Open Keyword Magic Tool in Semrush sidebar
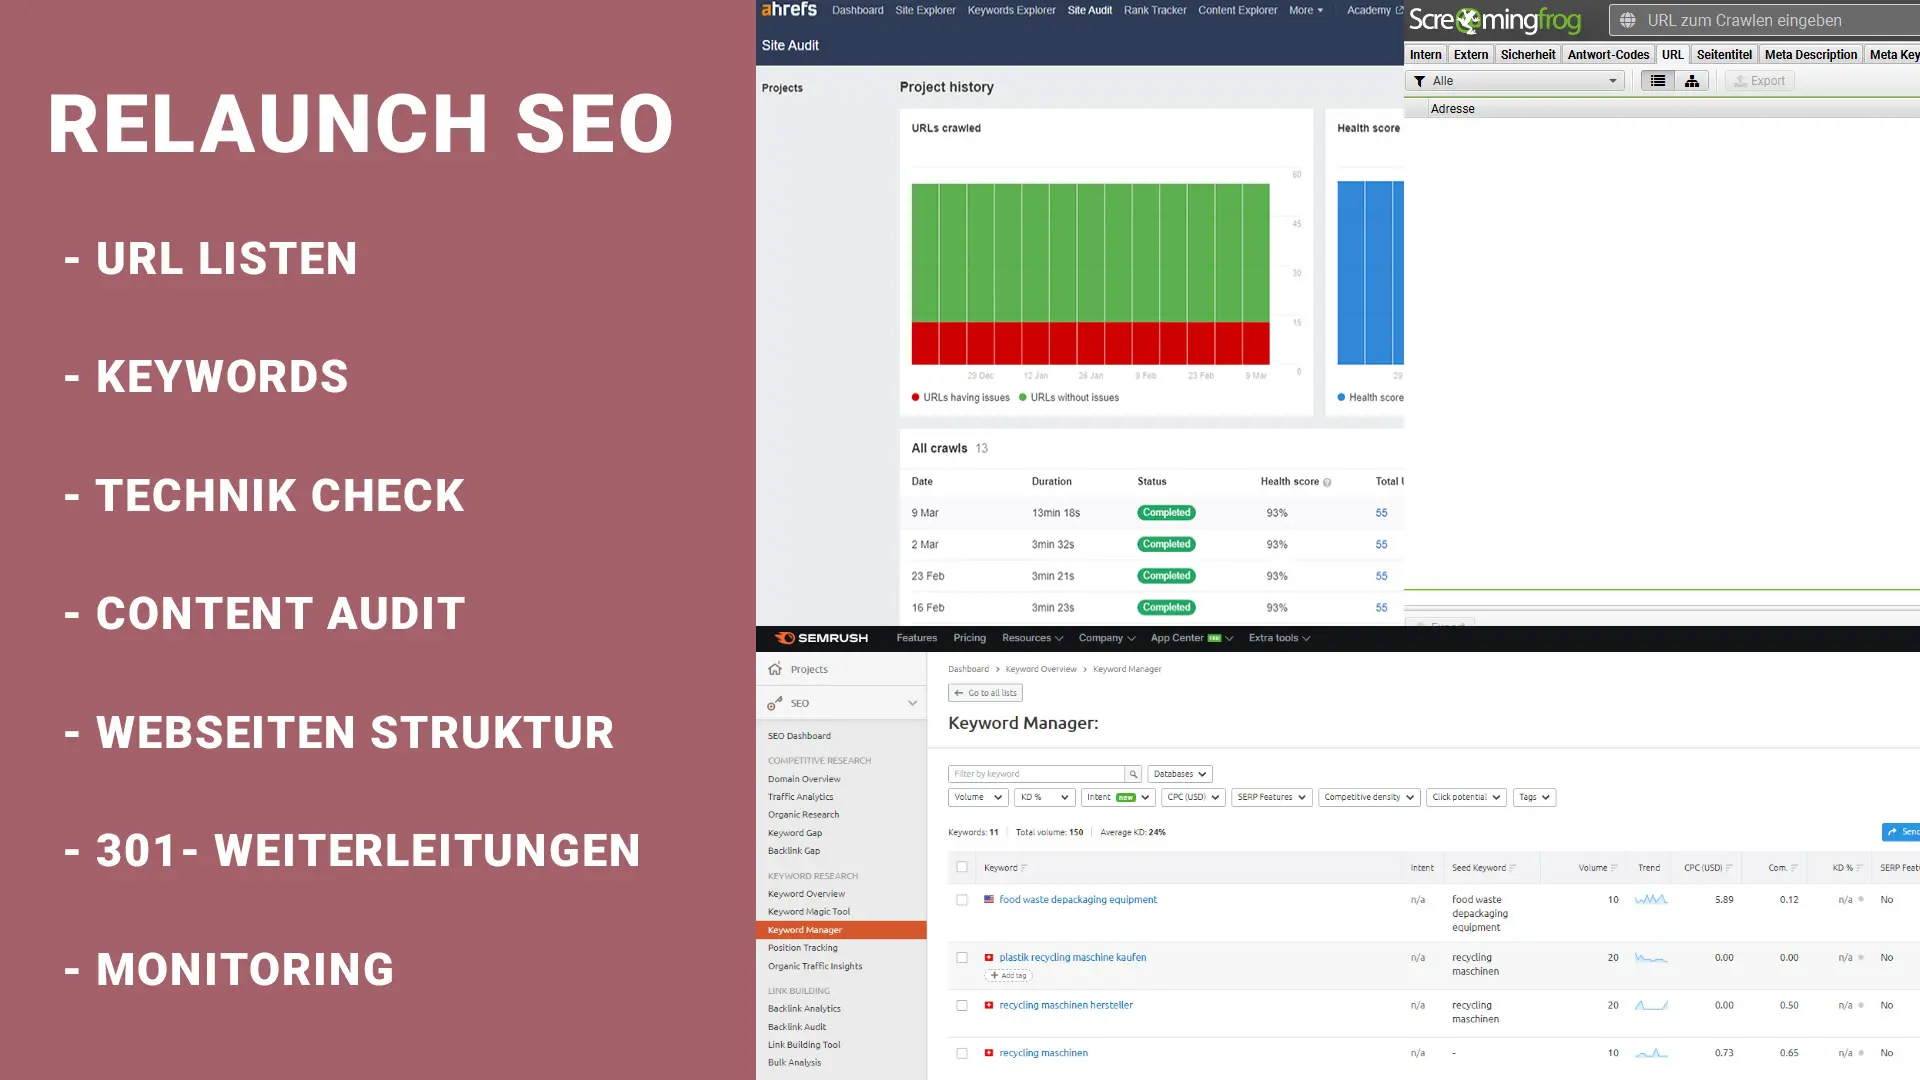Screen dimensions: 1920x1080 point(809,912)
